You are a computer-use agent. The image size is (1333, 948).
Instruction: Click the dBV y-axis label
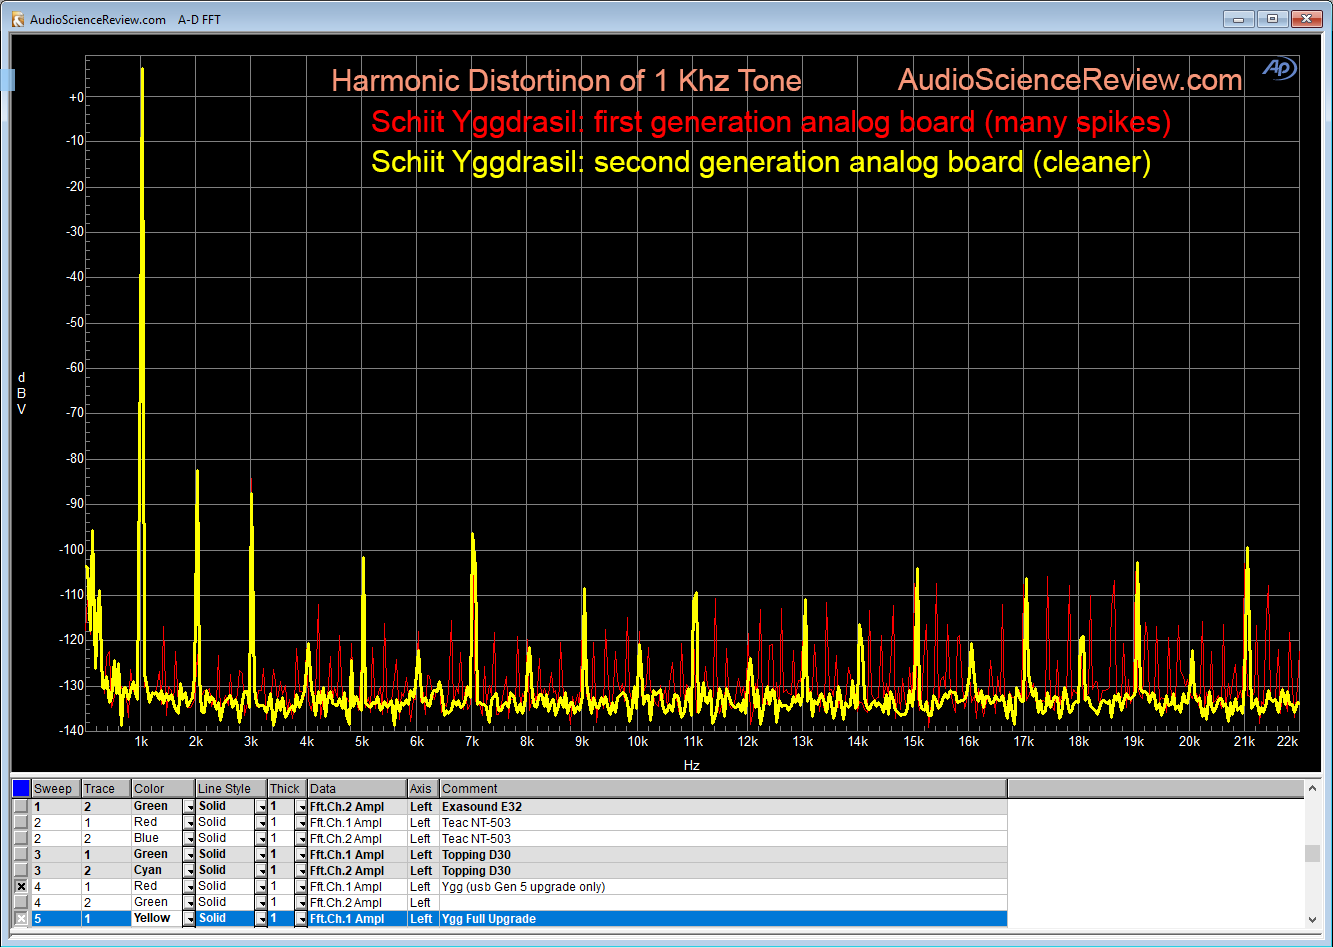(x=21, y=393)
